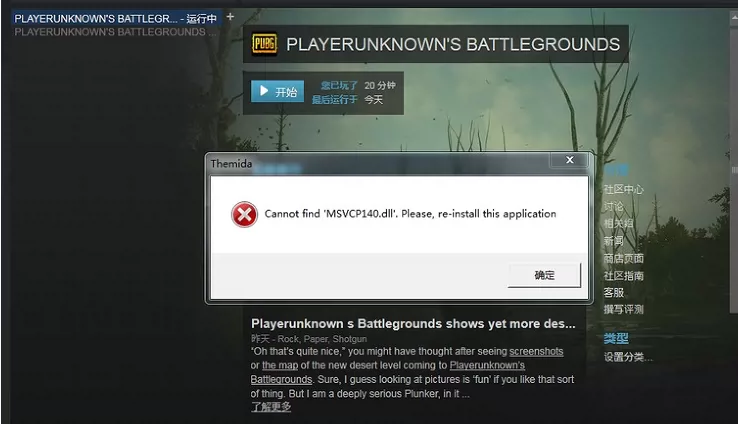Click the 开始 play button

pos(277,91)
